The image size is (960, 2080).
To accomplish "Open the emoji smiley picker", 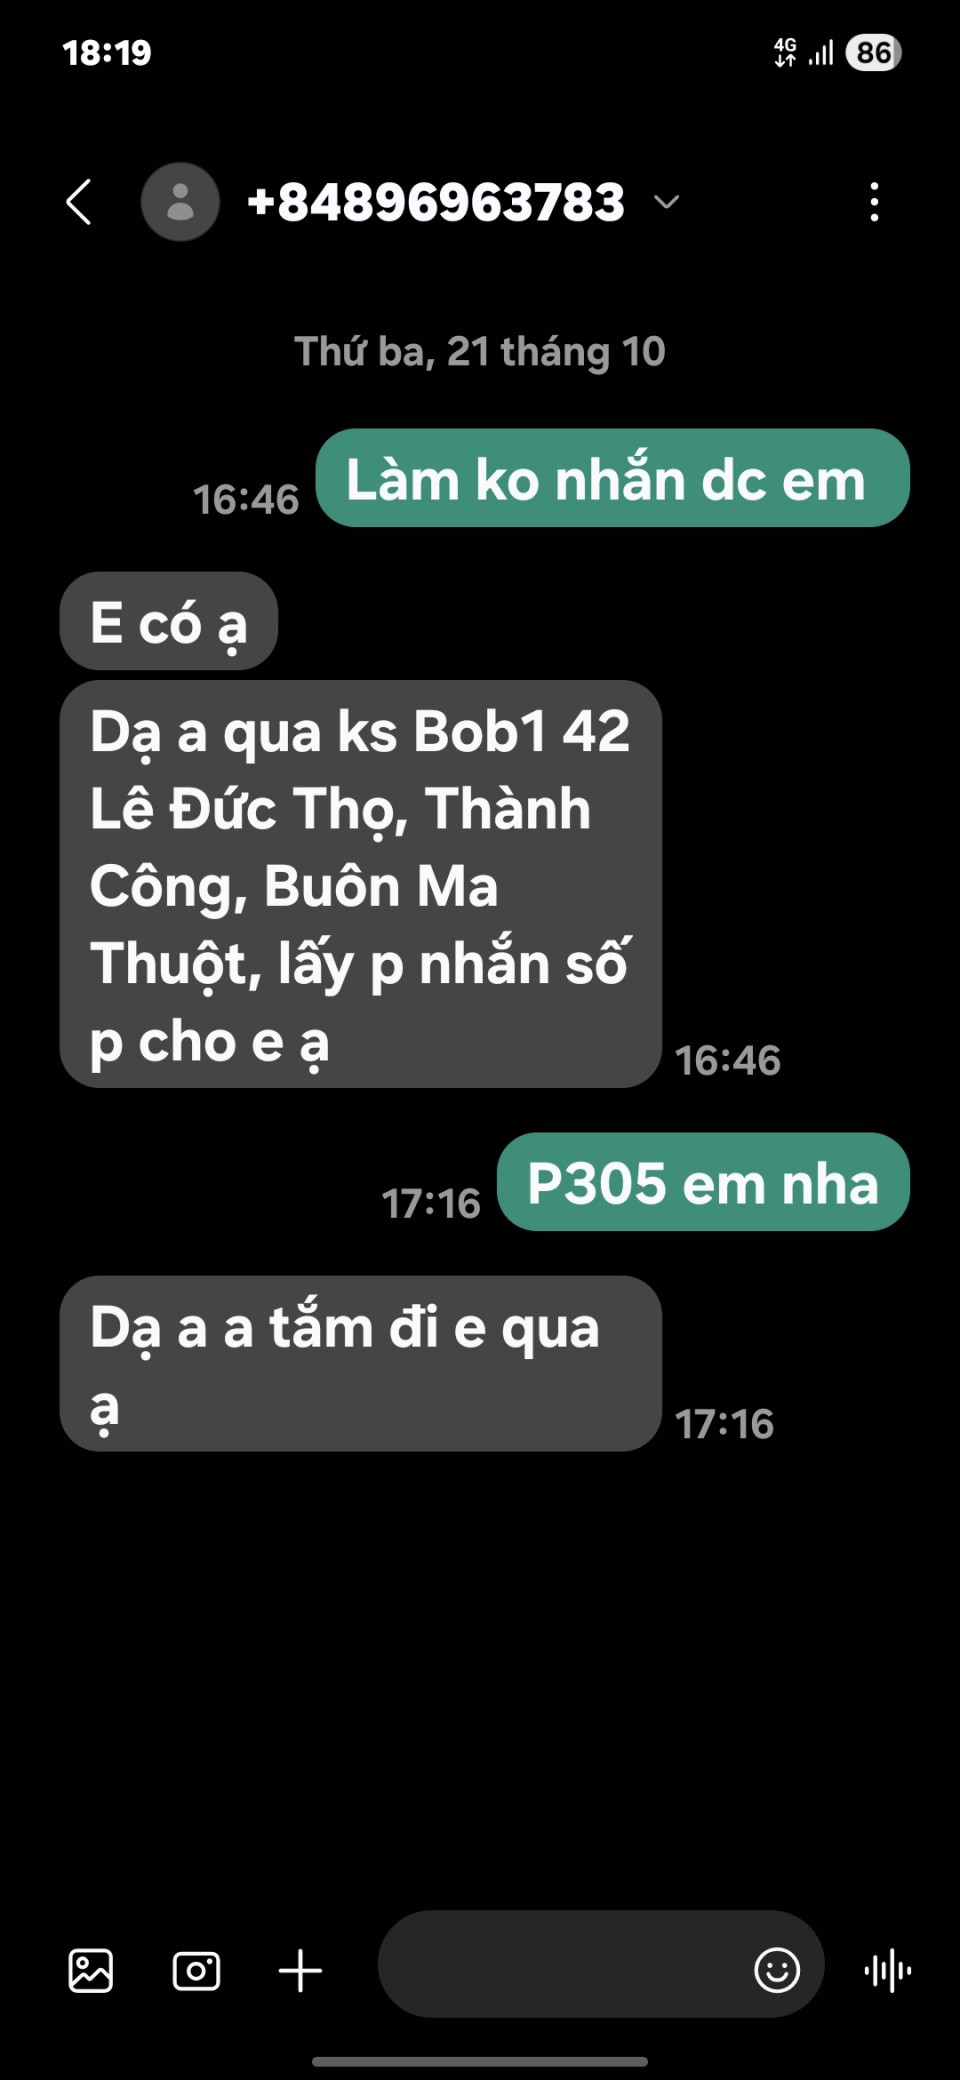I will click(x=777, y=1970).
